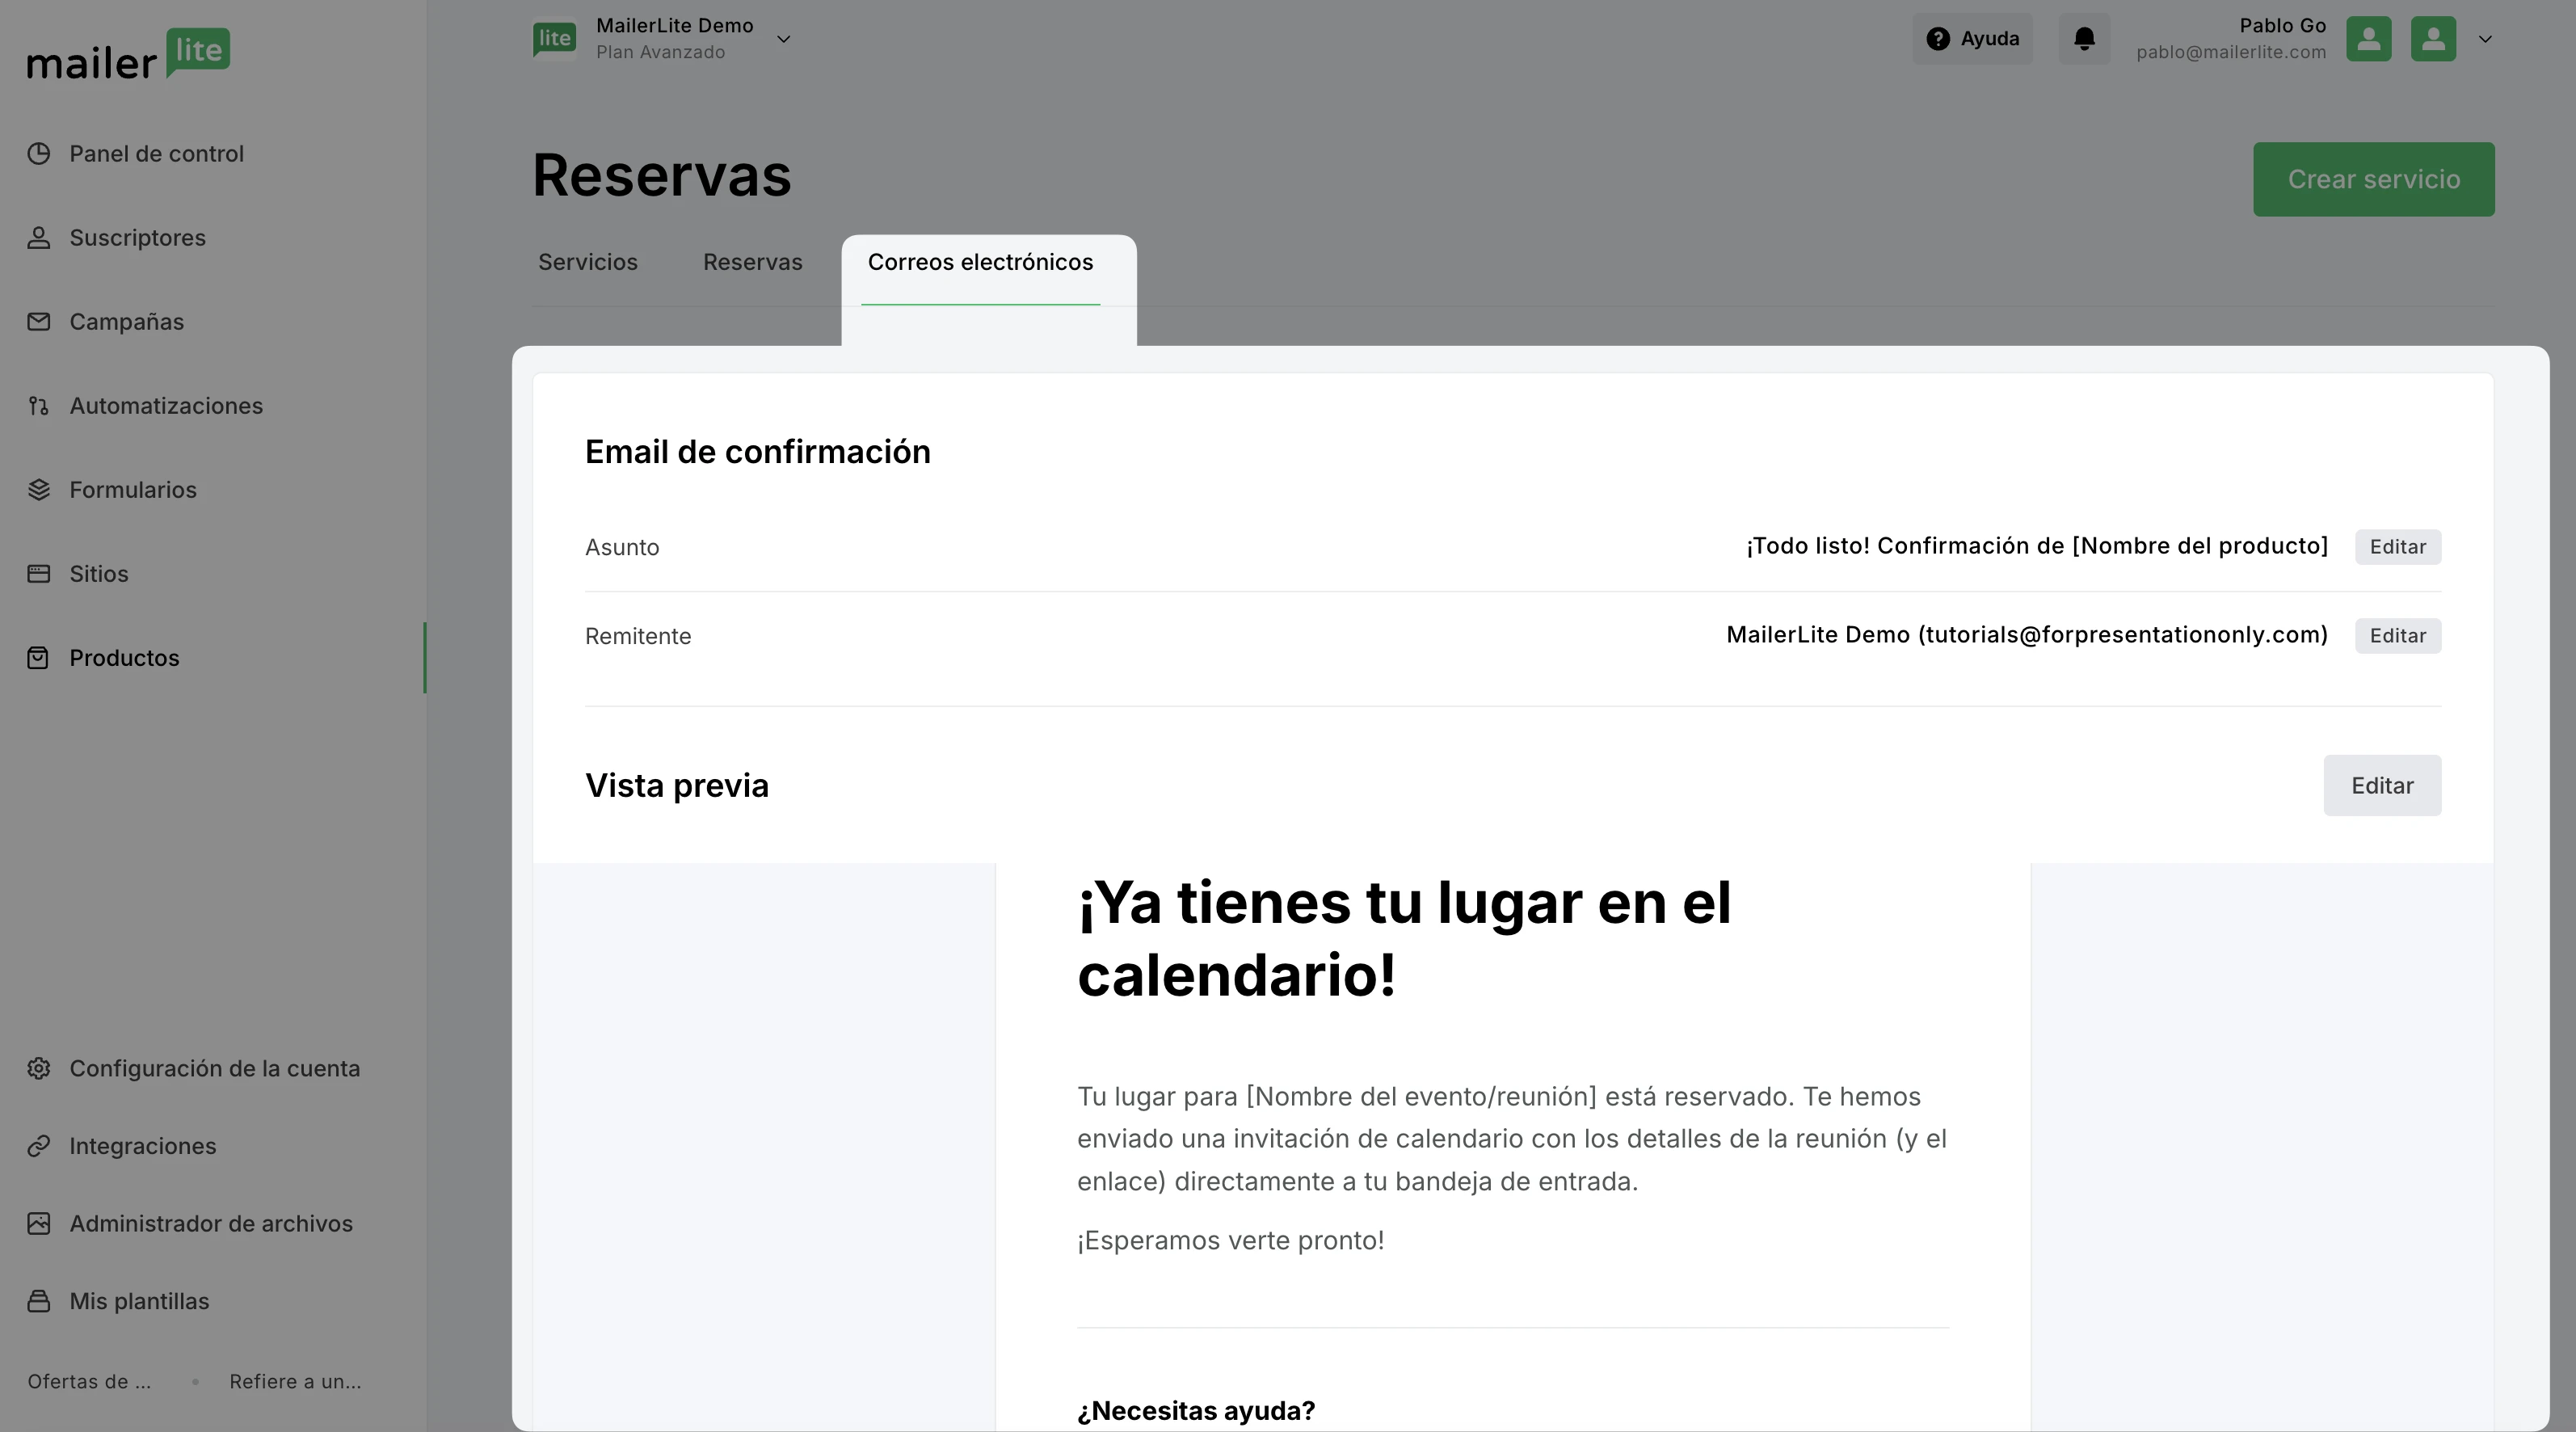This screenshot has height=1432, width=2576.
Task: Switch to the Servicios tab
Action: 588,262
